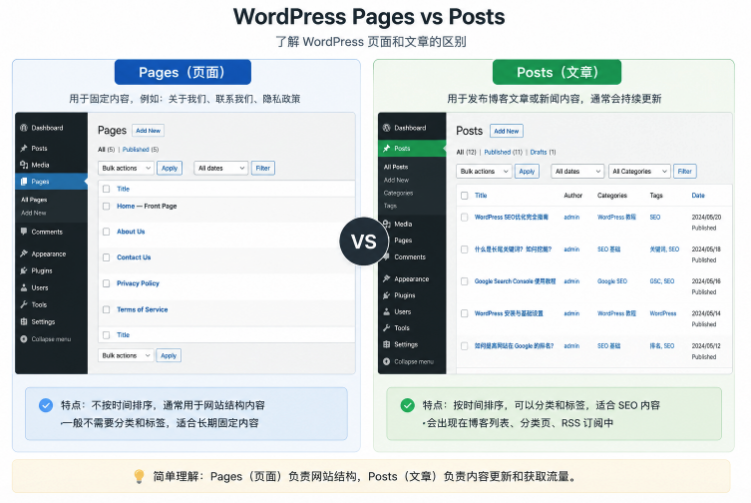751x503 pixels.
Task: Click bottom Apply button in Pages screenshot
Action: (169, 355)
